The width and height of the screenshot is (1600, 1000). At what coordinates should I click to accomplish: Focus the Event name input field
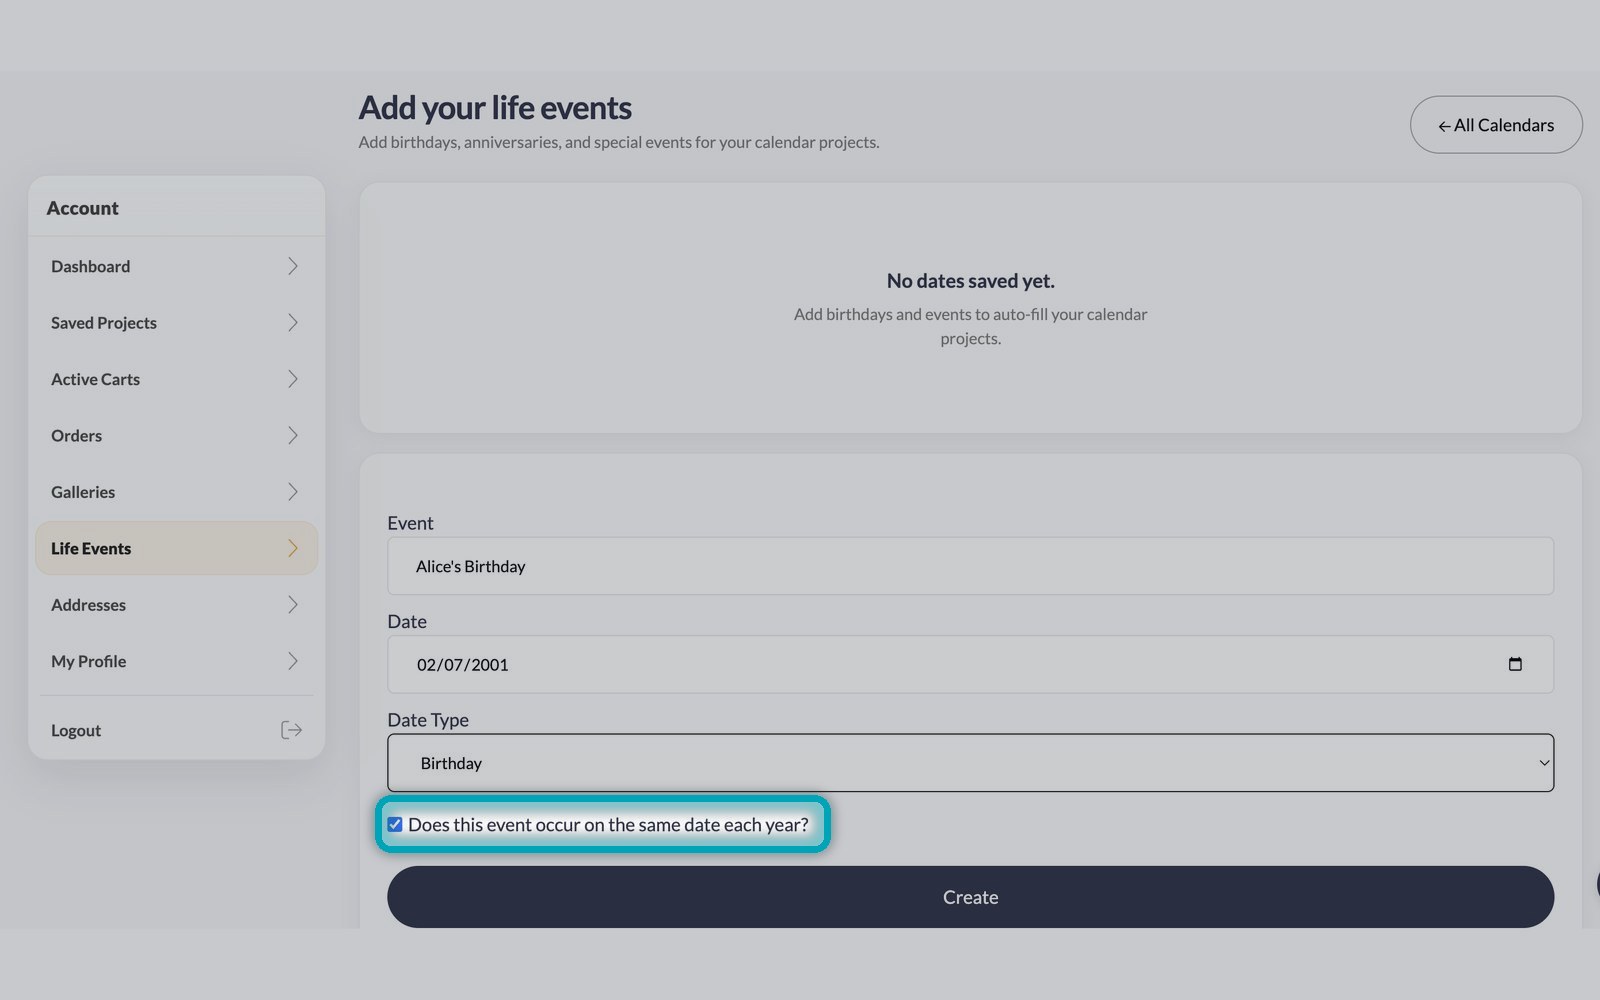970,566
